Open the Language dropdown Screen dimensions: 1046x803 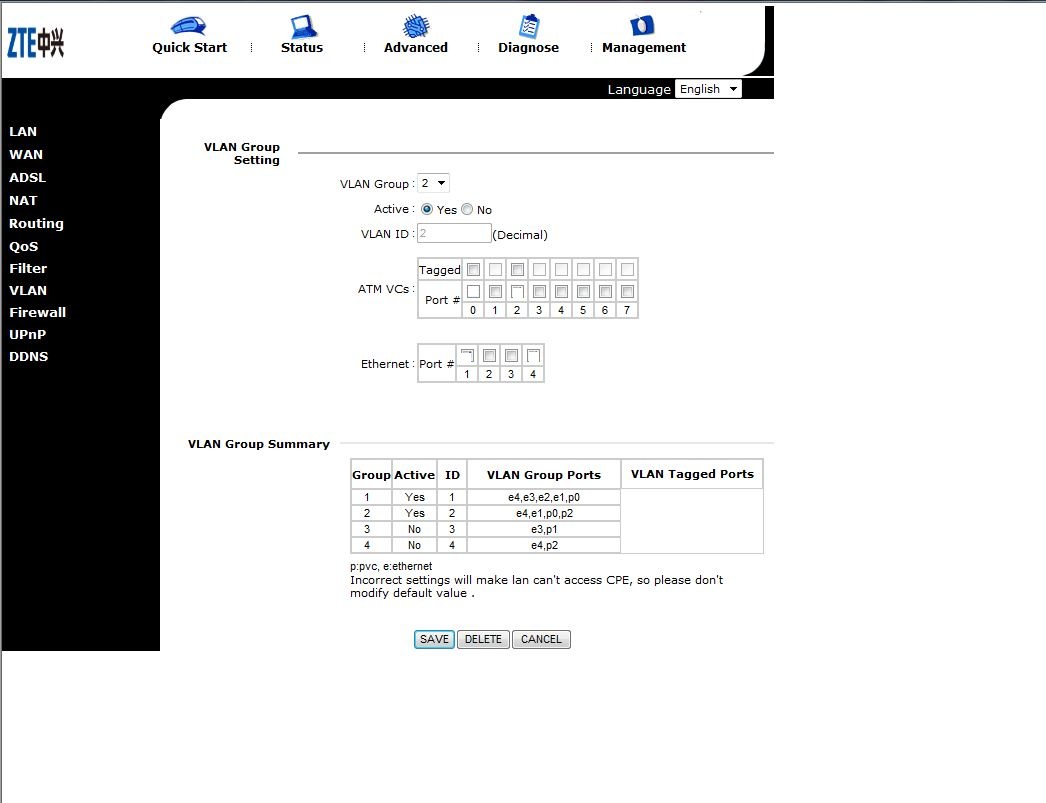point(708,89)
